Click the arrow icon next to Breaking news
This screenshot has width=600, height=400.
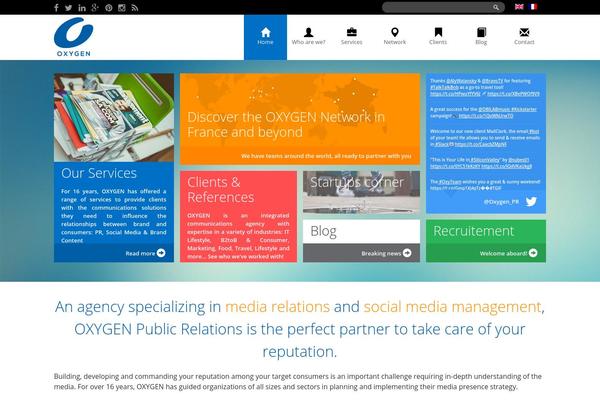407,253
